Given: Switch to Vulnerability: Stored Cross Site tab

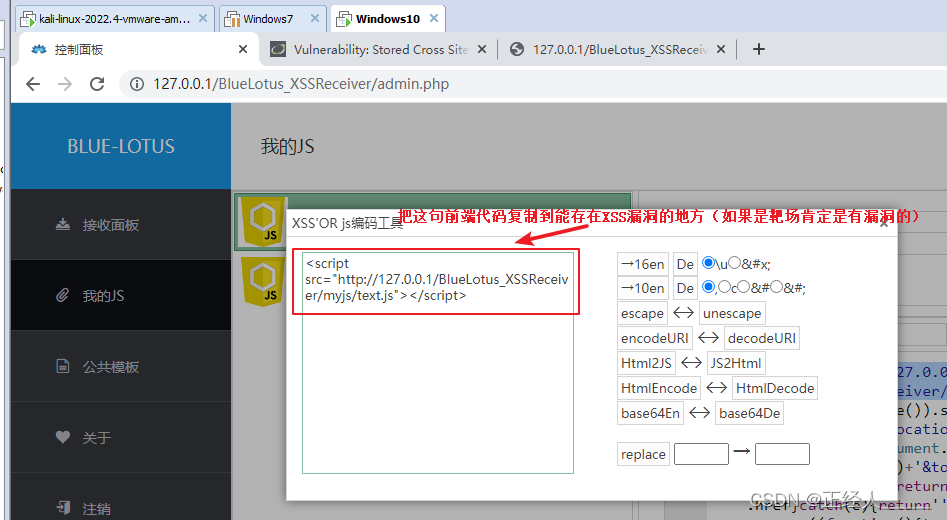Looking at the screenshot, I should coord(380,50).
